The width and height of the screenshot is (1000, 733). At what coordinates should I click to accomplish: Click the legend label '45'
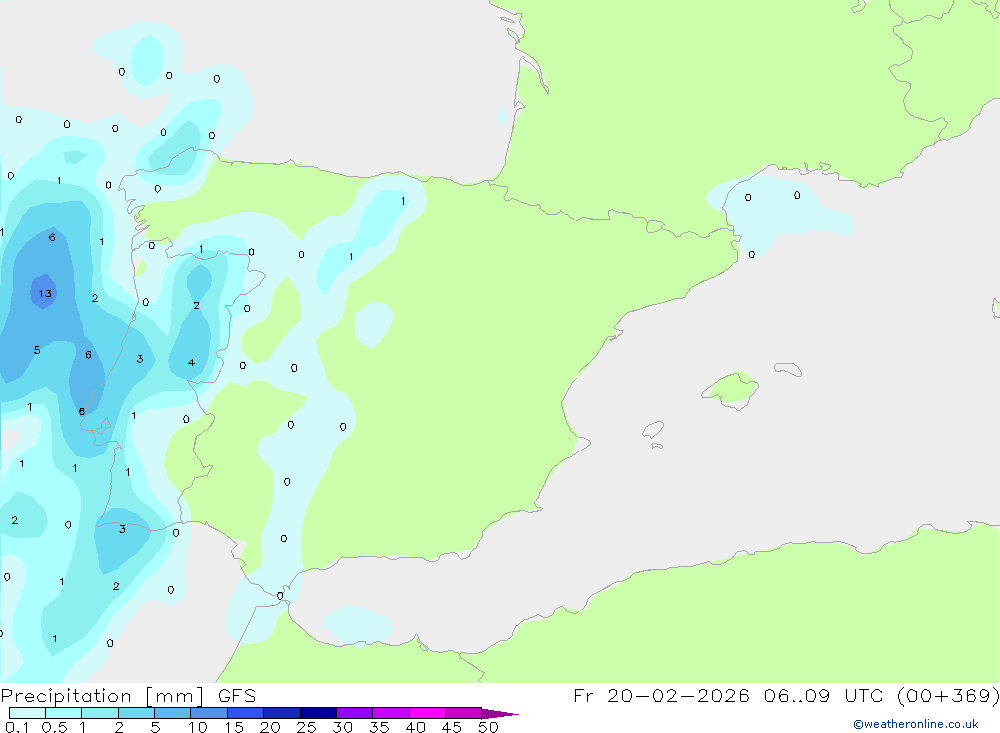[452, 727]
